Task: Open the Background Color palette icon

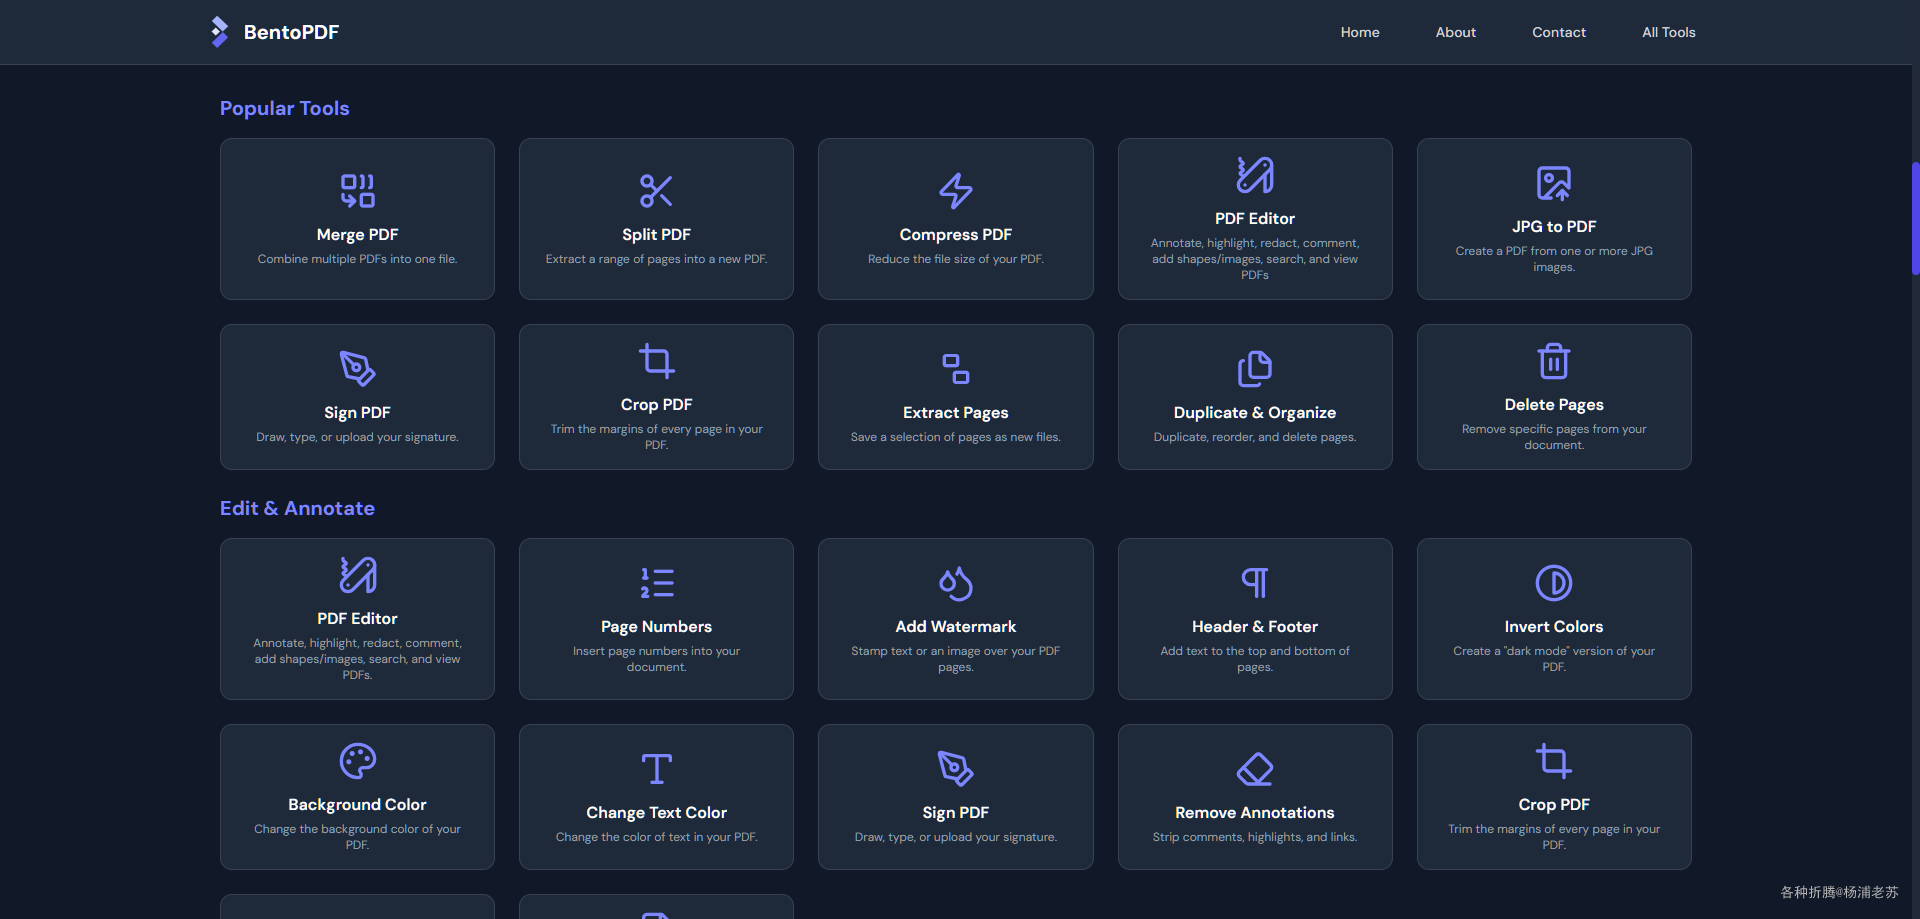Action: pos(357,761)
